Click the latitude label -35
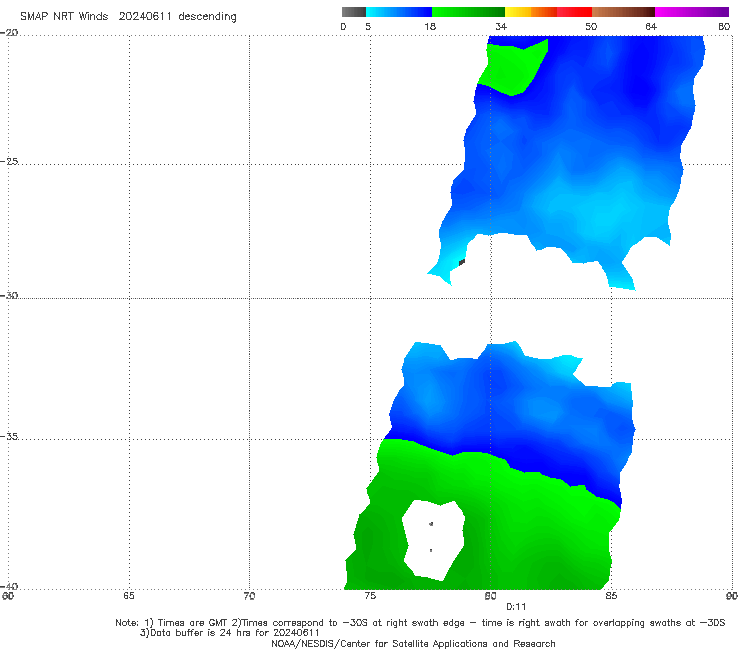Viewport: 740px width, 650px height. point(9,436)
